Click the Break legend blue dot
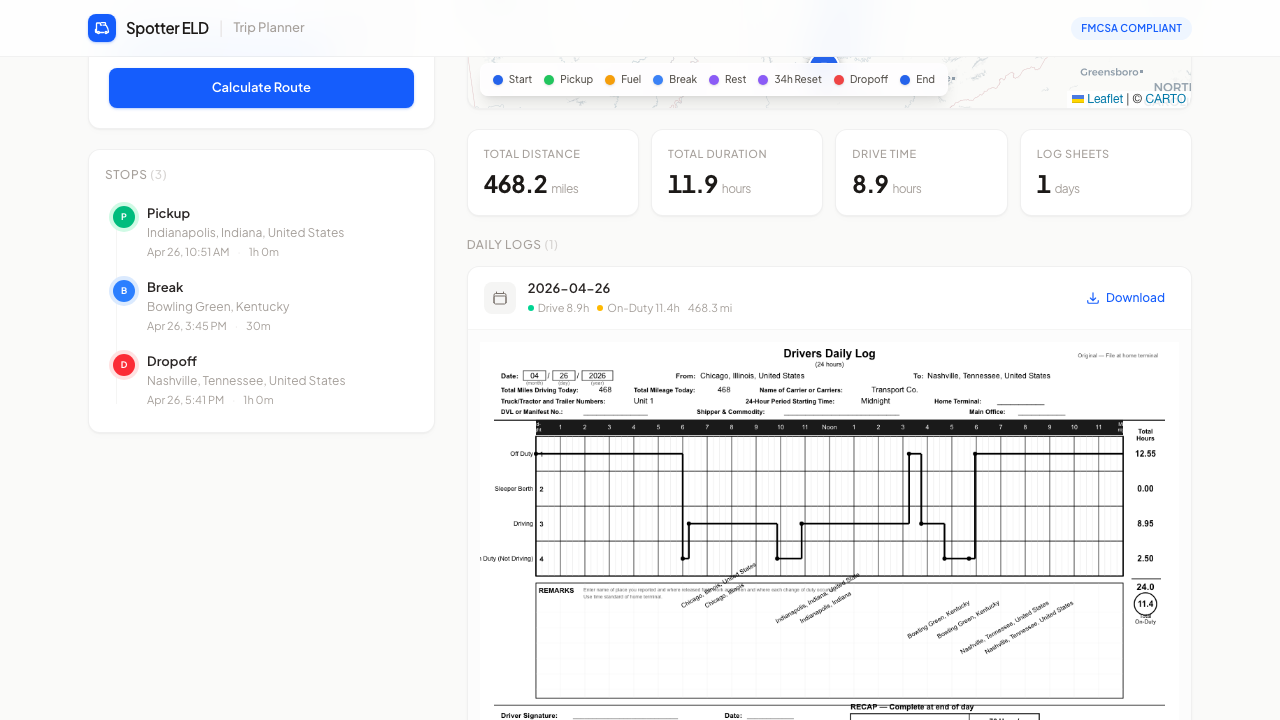Image resolution: width=1280 pixels, height=720 pixels. [x=658, y=80]
